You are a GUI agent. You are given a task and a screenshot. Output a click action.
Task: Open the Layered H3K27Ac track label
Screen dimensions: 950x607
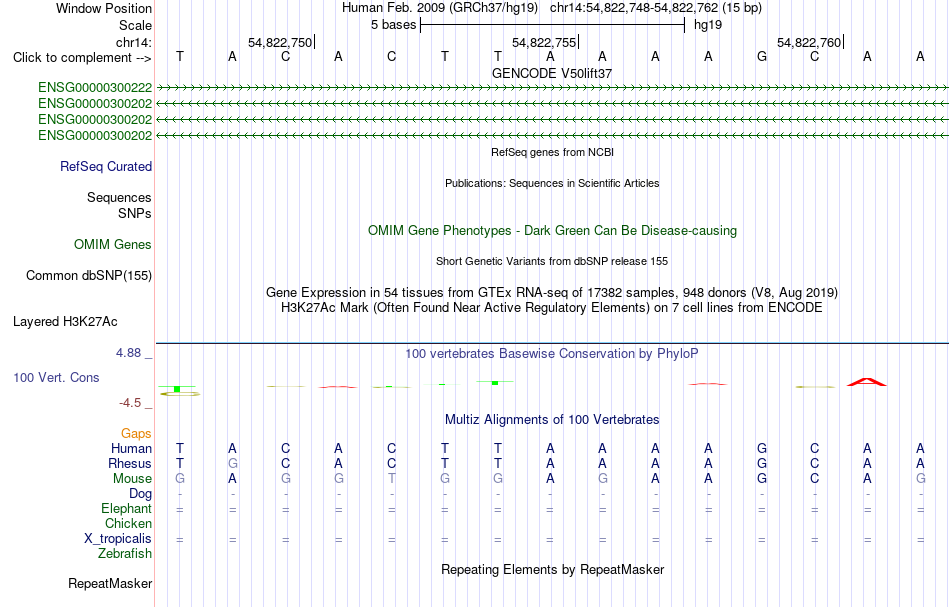click(x=65, y=322)
